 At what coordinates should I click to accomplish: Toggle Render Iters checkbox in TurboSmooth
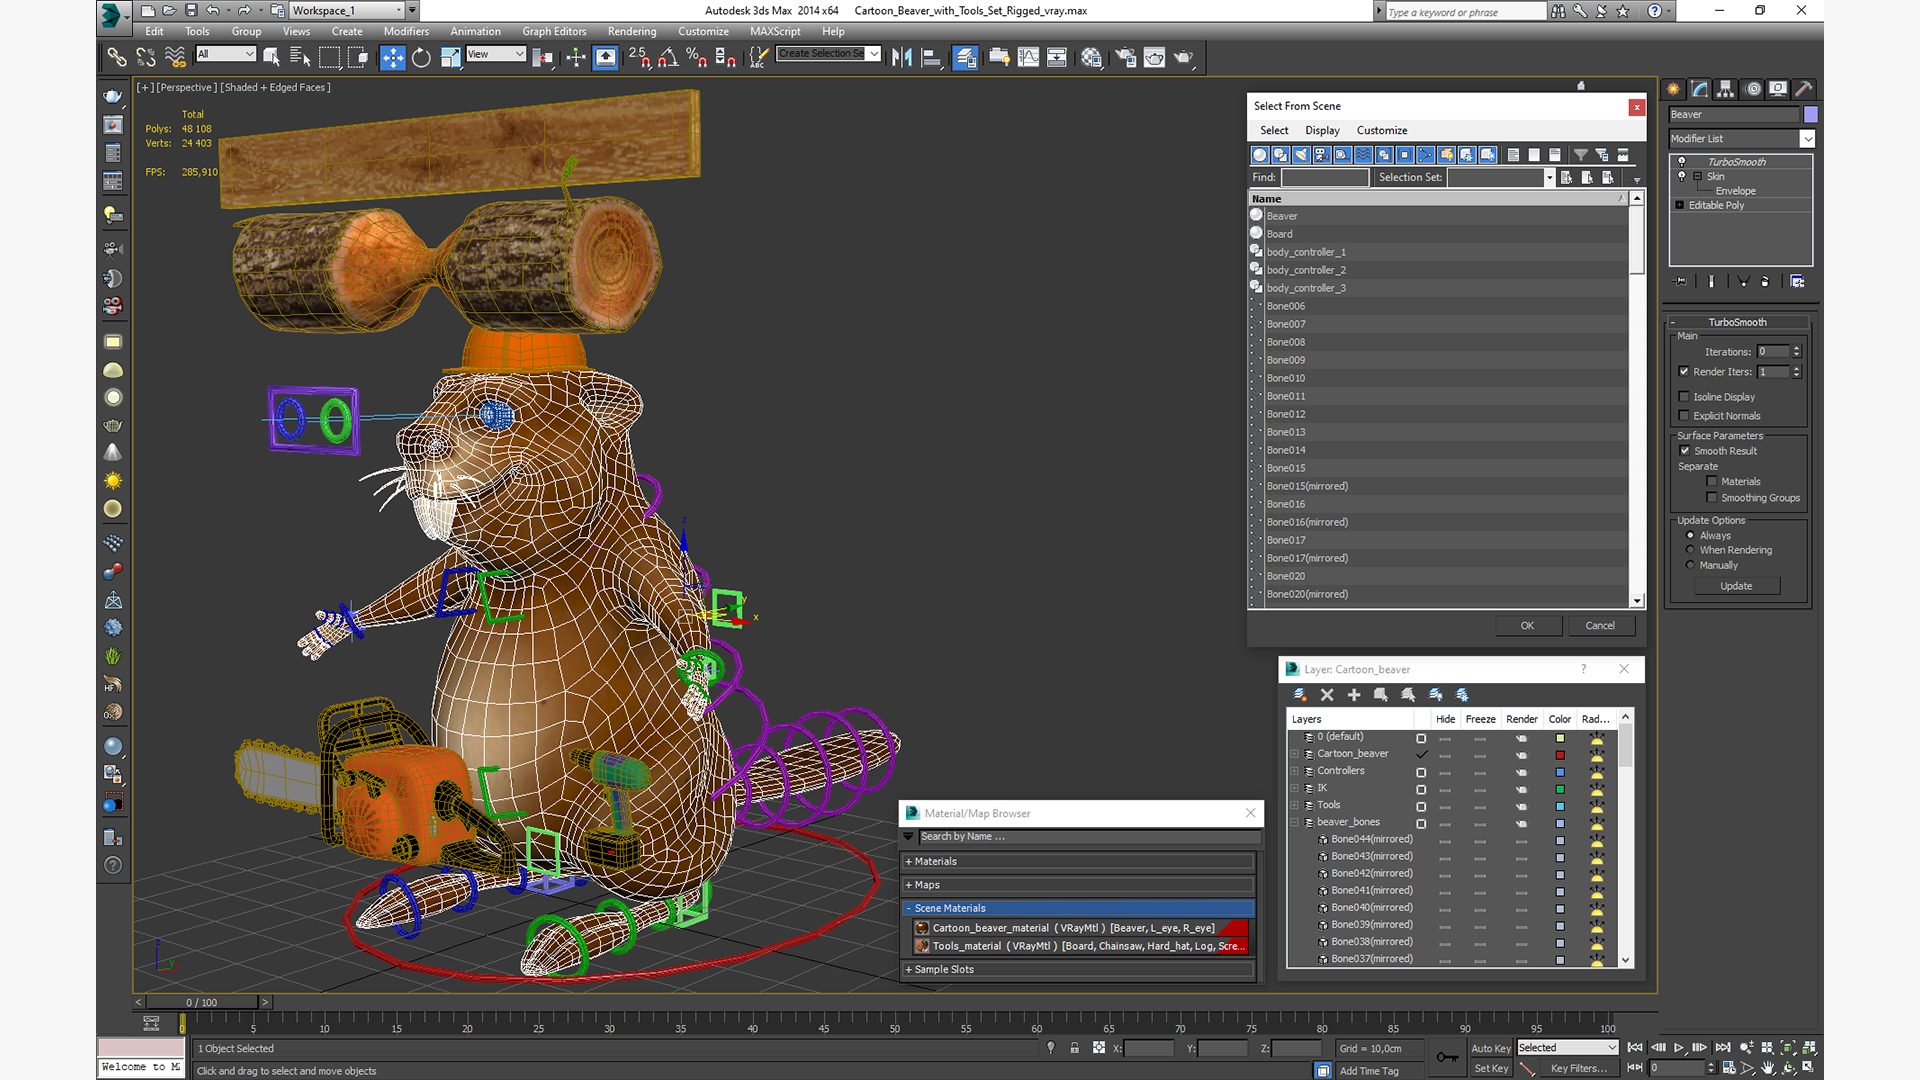(1684, 371)
